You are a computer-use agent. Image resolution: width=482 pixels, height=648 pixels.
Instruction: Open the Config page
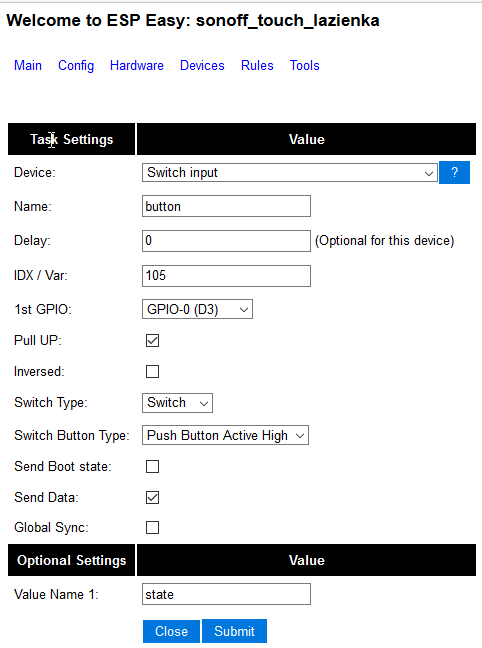click(x=76, y=65)
